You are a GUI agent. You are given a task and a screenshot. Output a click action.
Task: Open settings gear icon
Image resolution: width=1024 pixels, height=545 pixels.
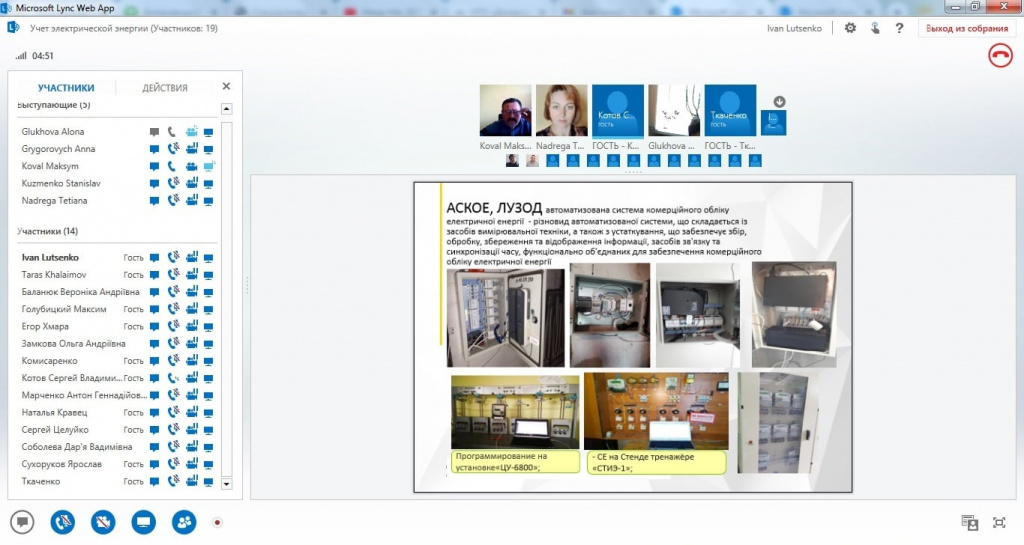pos(850,28)
